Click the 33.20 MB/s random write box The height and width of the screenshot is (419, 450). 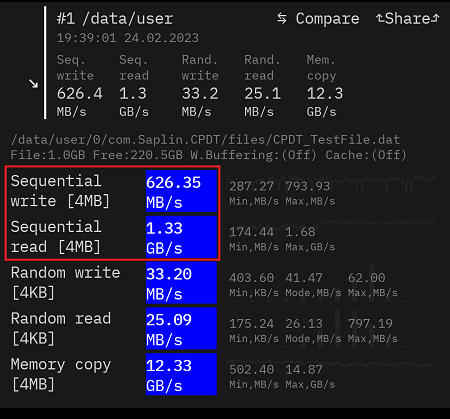click(x=181, y=283)
